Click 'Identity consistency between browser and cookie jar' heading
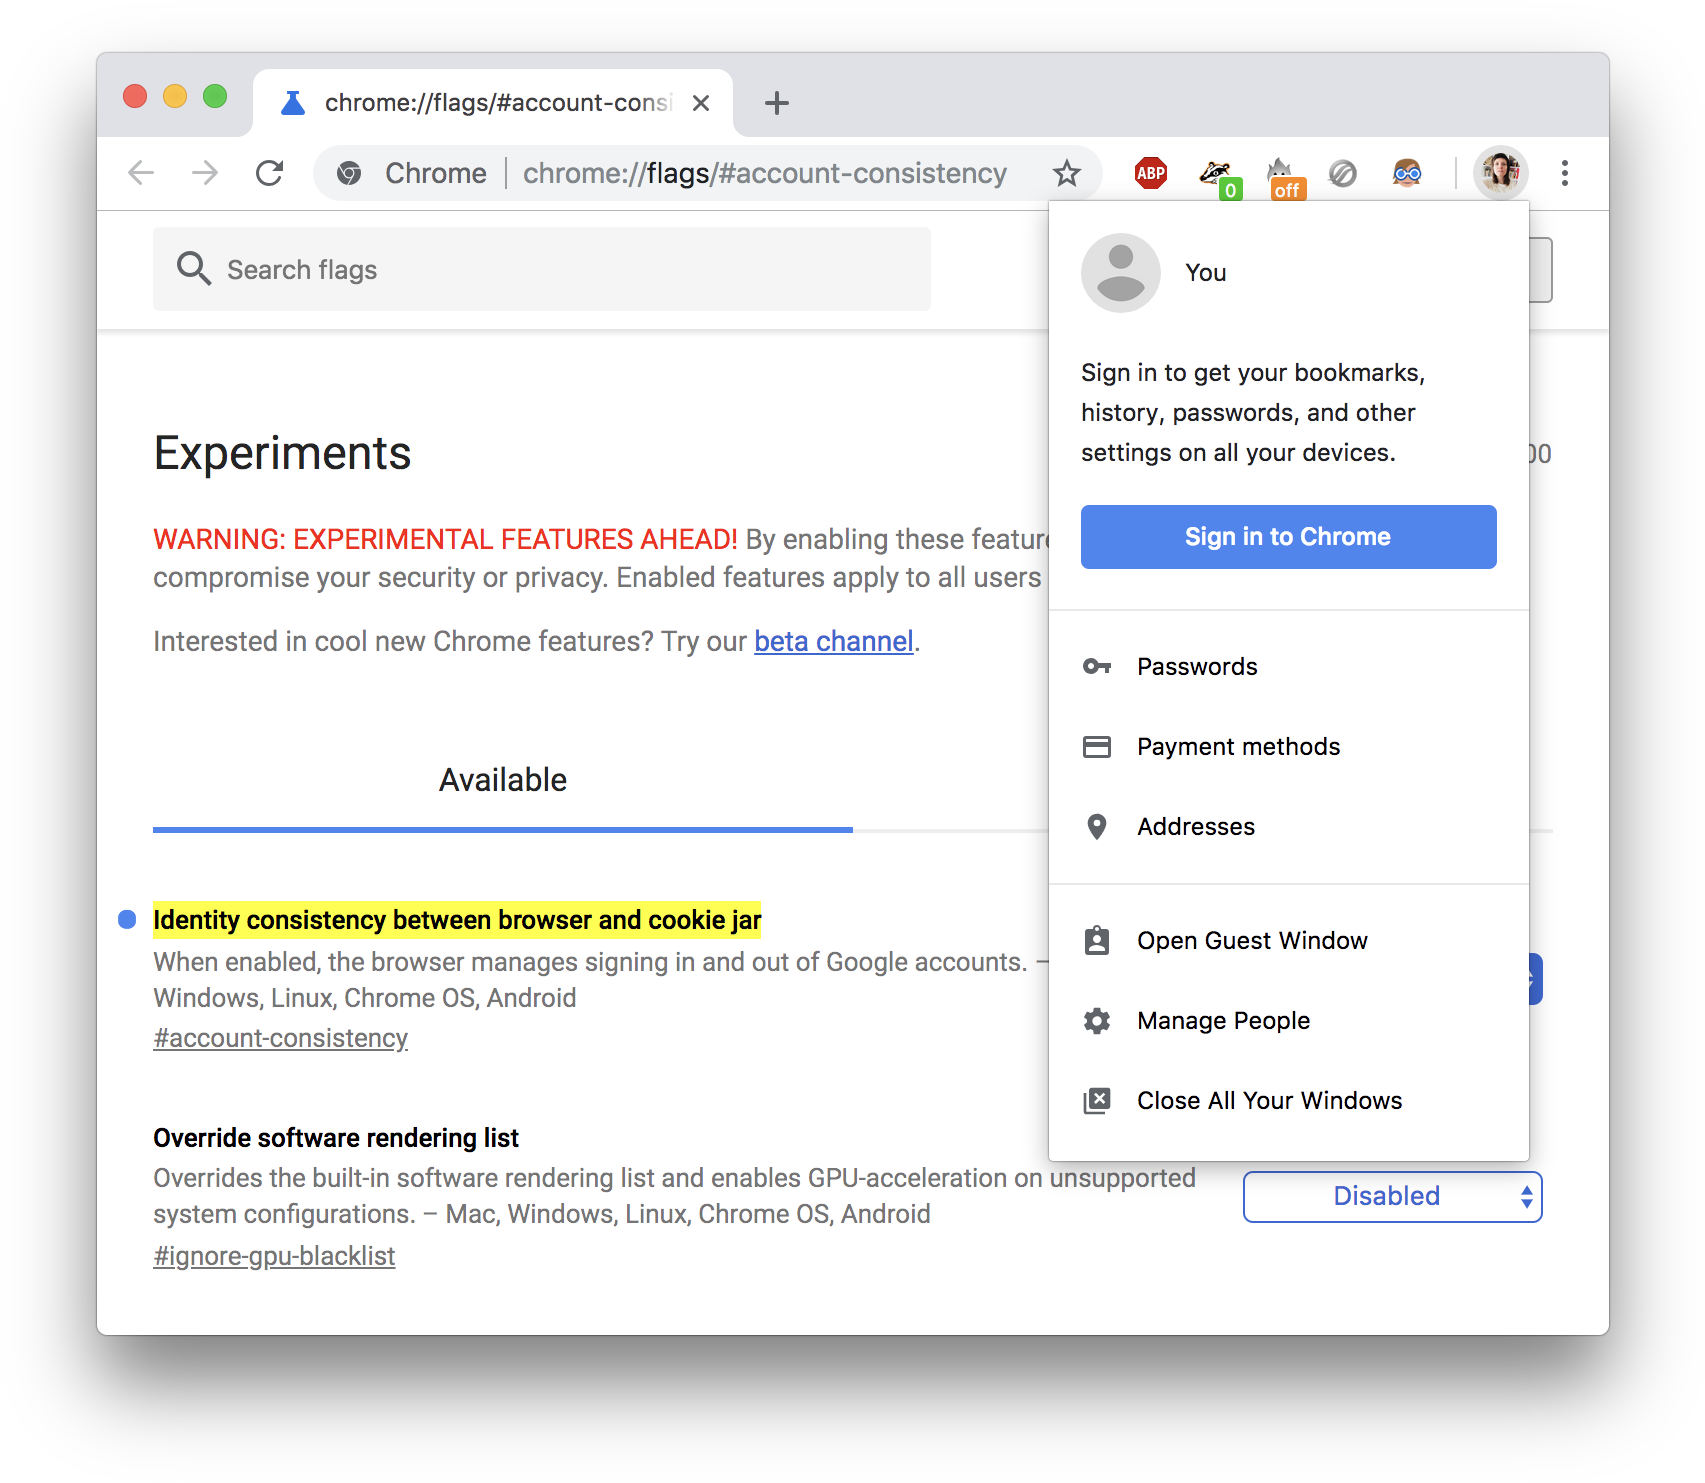Image resolution: width=1705 pixels, height=1483 pixels. click(457, 920)
